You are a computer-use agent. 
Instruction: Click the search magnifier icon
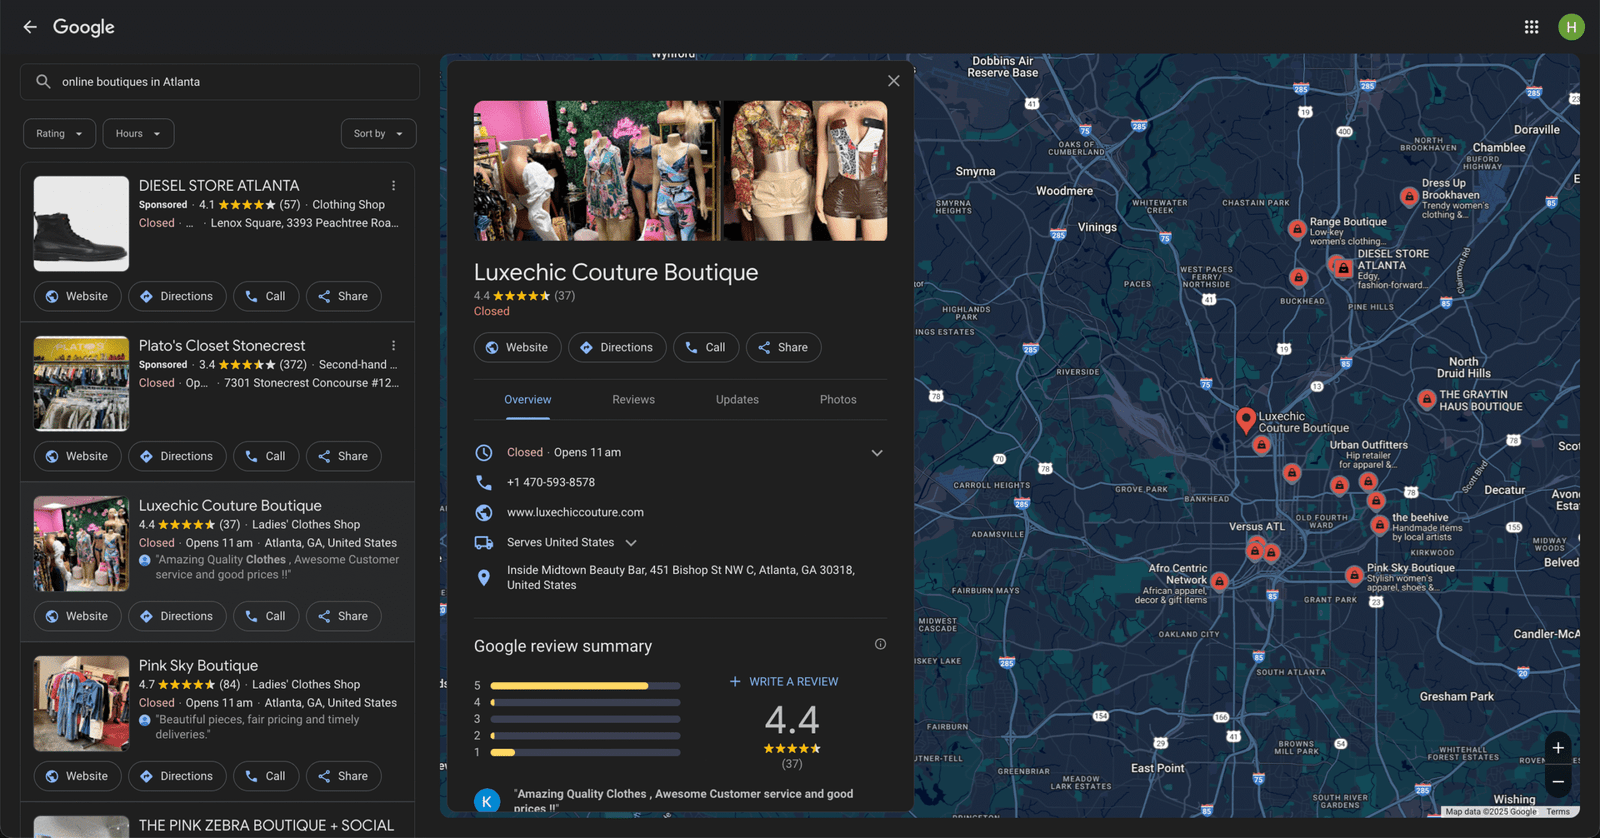coord(43,82)
